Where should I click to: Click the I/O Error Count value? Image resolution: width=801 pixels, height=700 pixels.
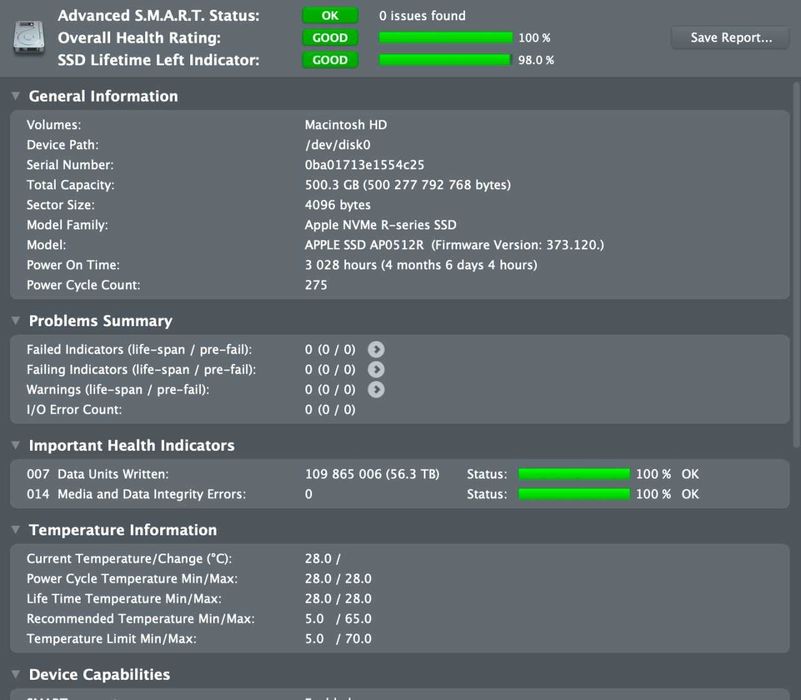coord(330,409)
